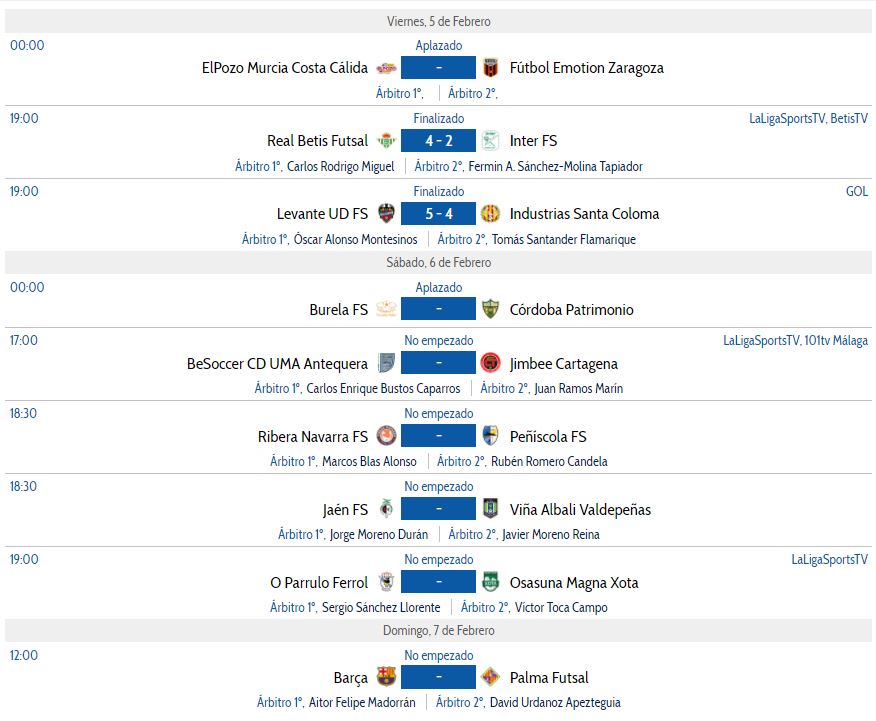Viewport: 876px width, 721px height.
Task: Open the Viña Albali Valdepeñas team link
Action: coord(580,510)
